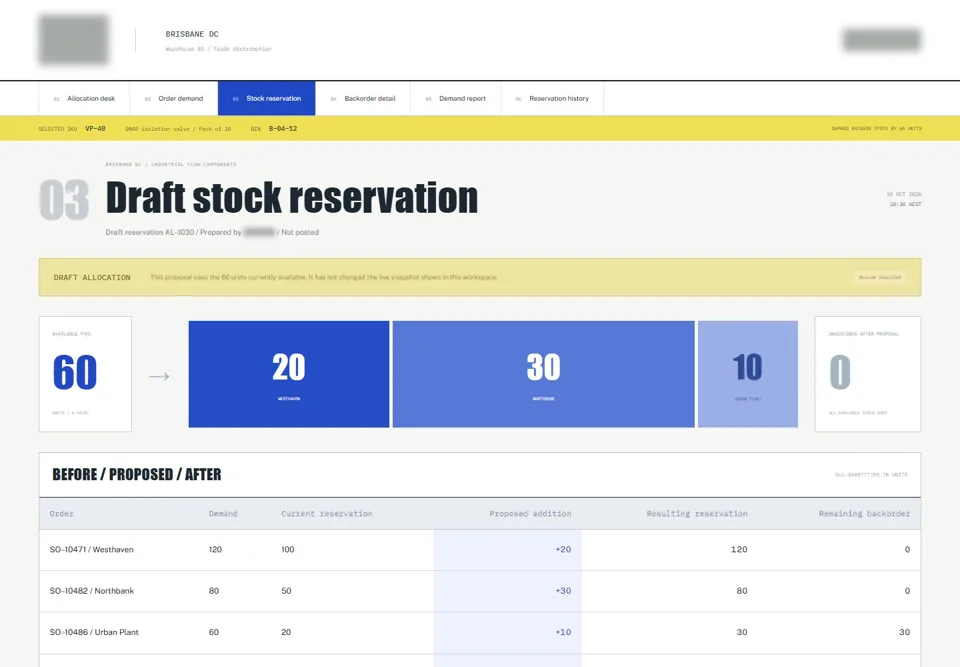Go to the Backorder detail tab

[x=363, y=98]
